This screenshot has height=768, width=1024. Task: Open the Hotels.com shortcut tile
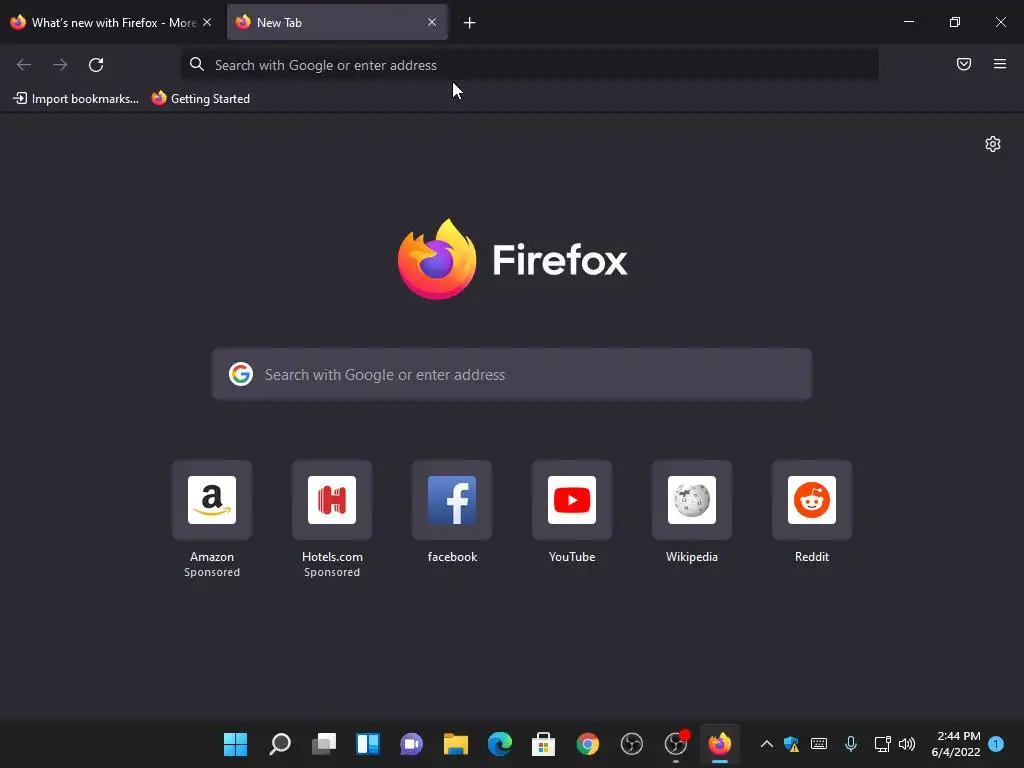(x=332, y=500)
